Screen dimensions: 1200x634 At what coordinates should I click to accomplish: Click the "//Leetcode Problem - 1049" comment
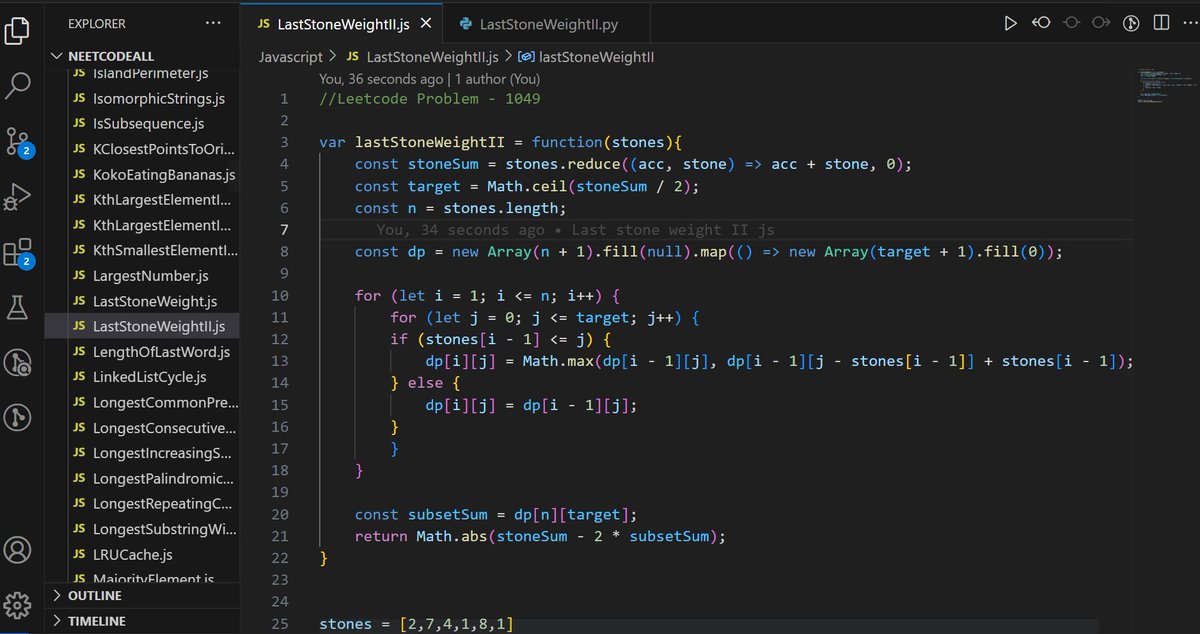coord(430,98)
